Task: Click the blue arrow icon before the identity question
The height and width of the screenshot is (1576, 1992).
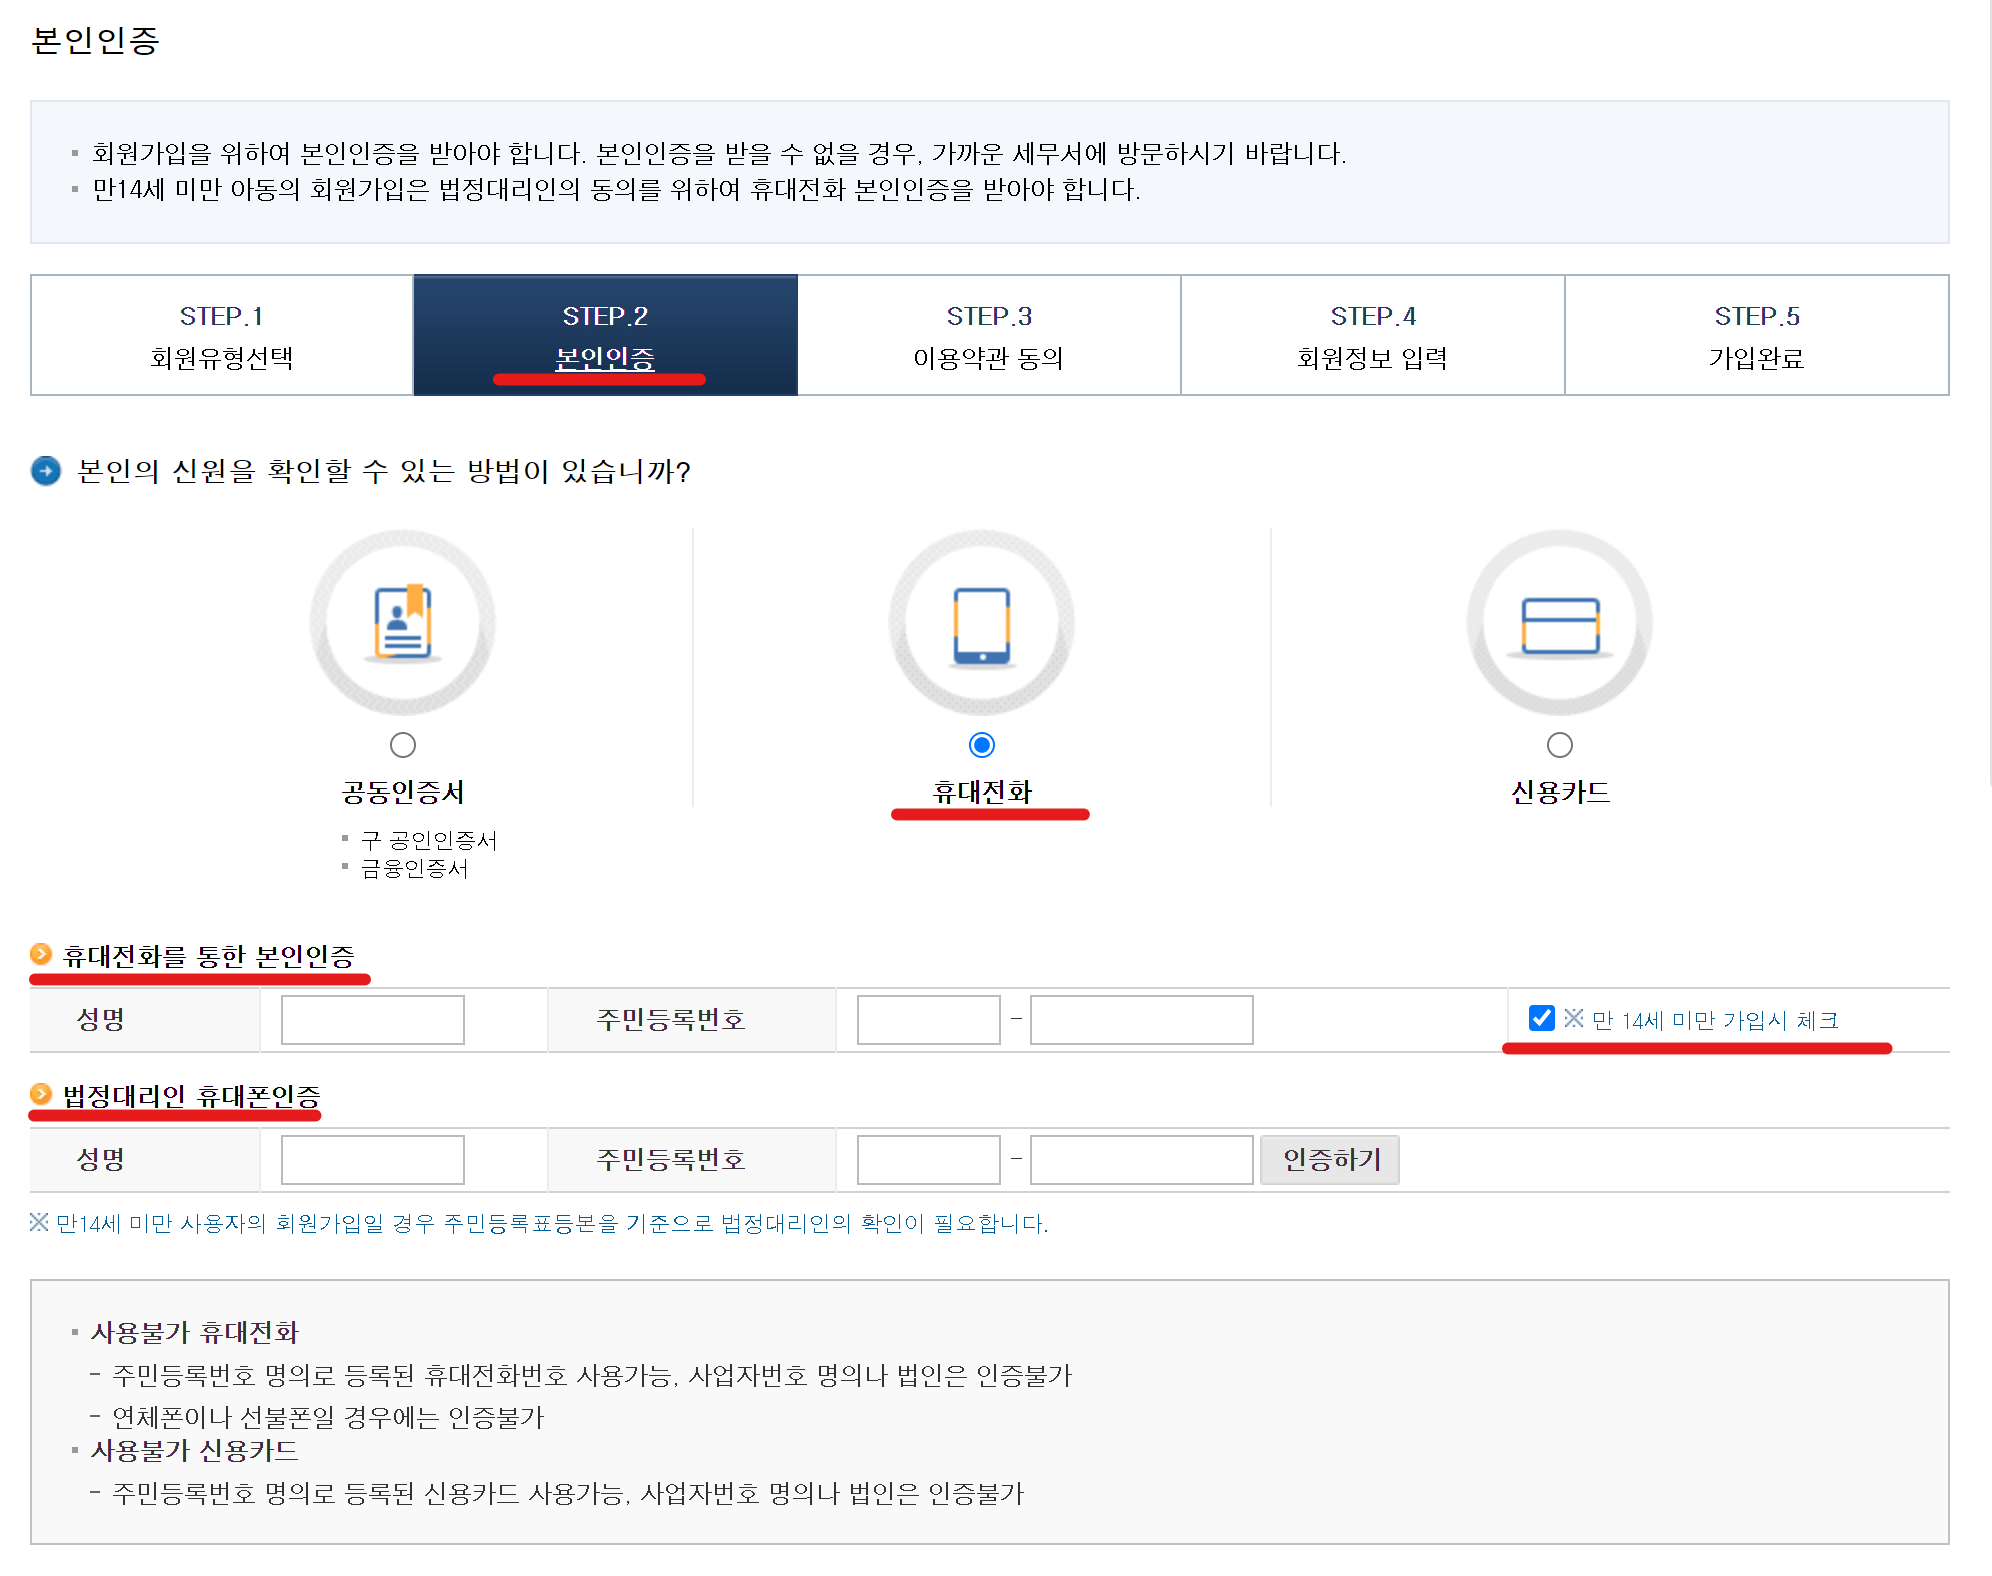Action: (44, 473)
